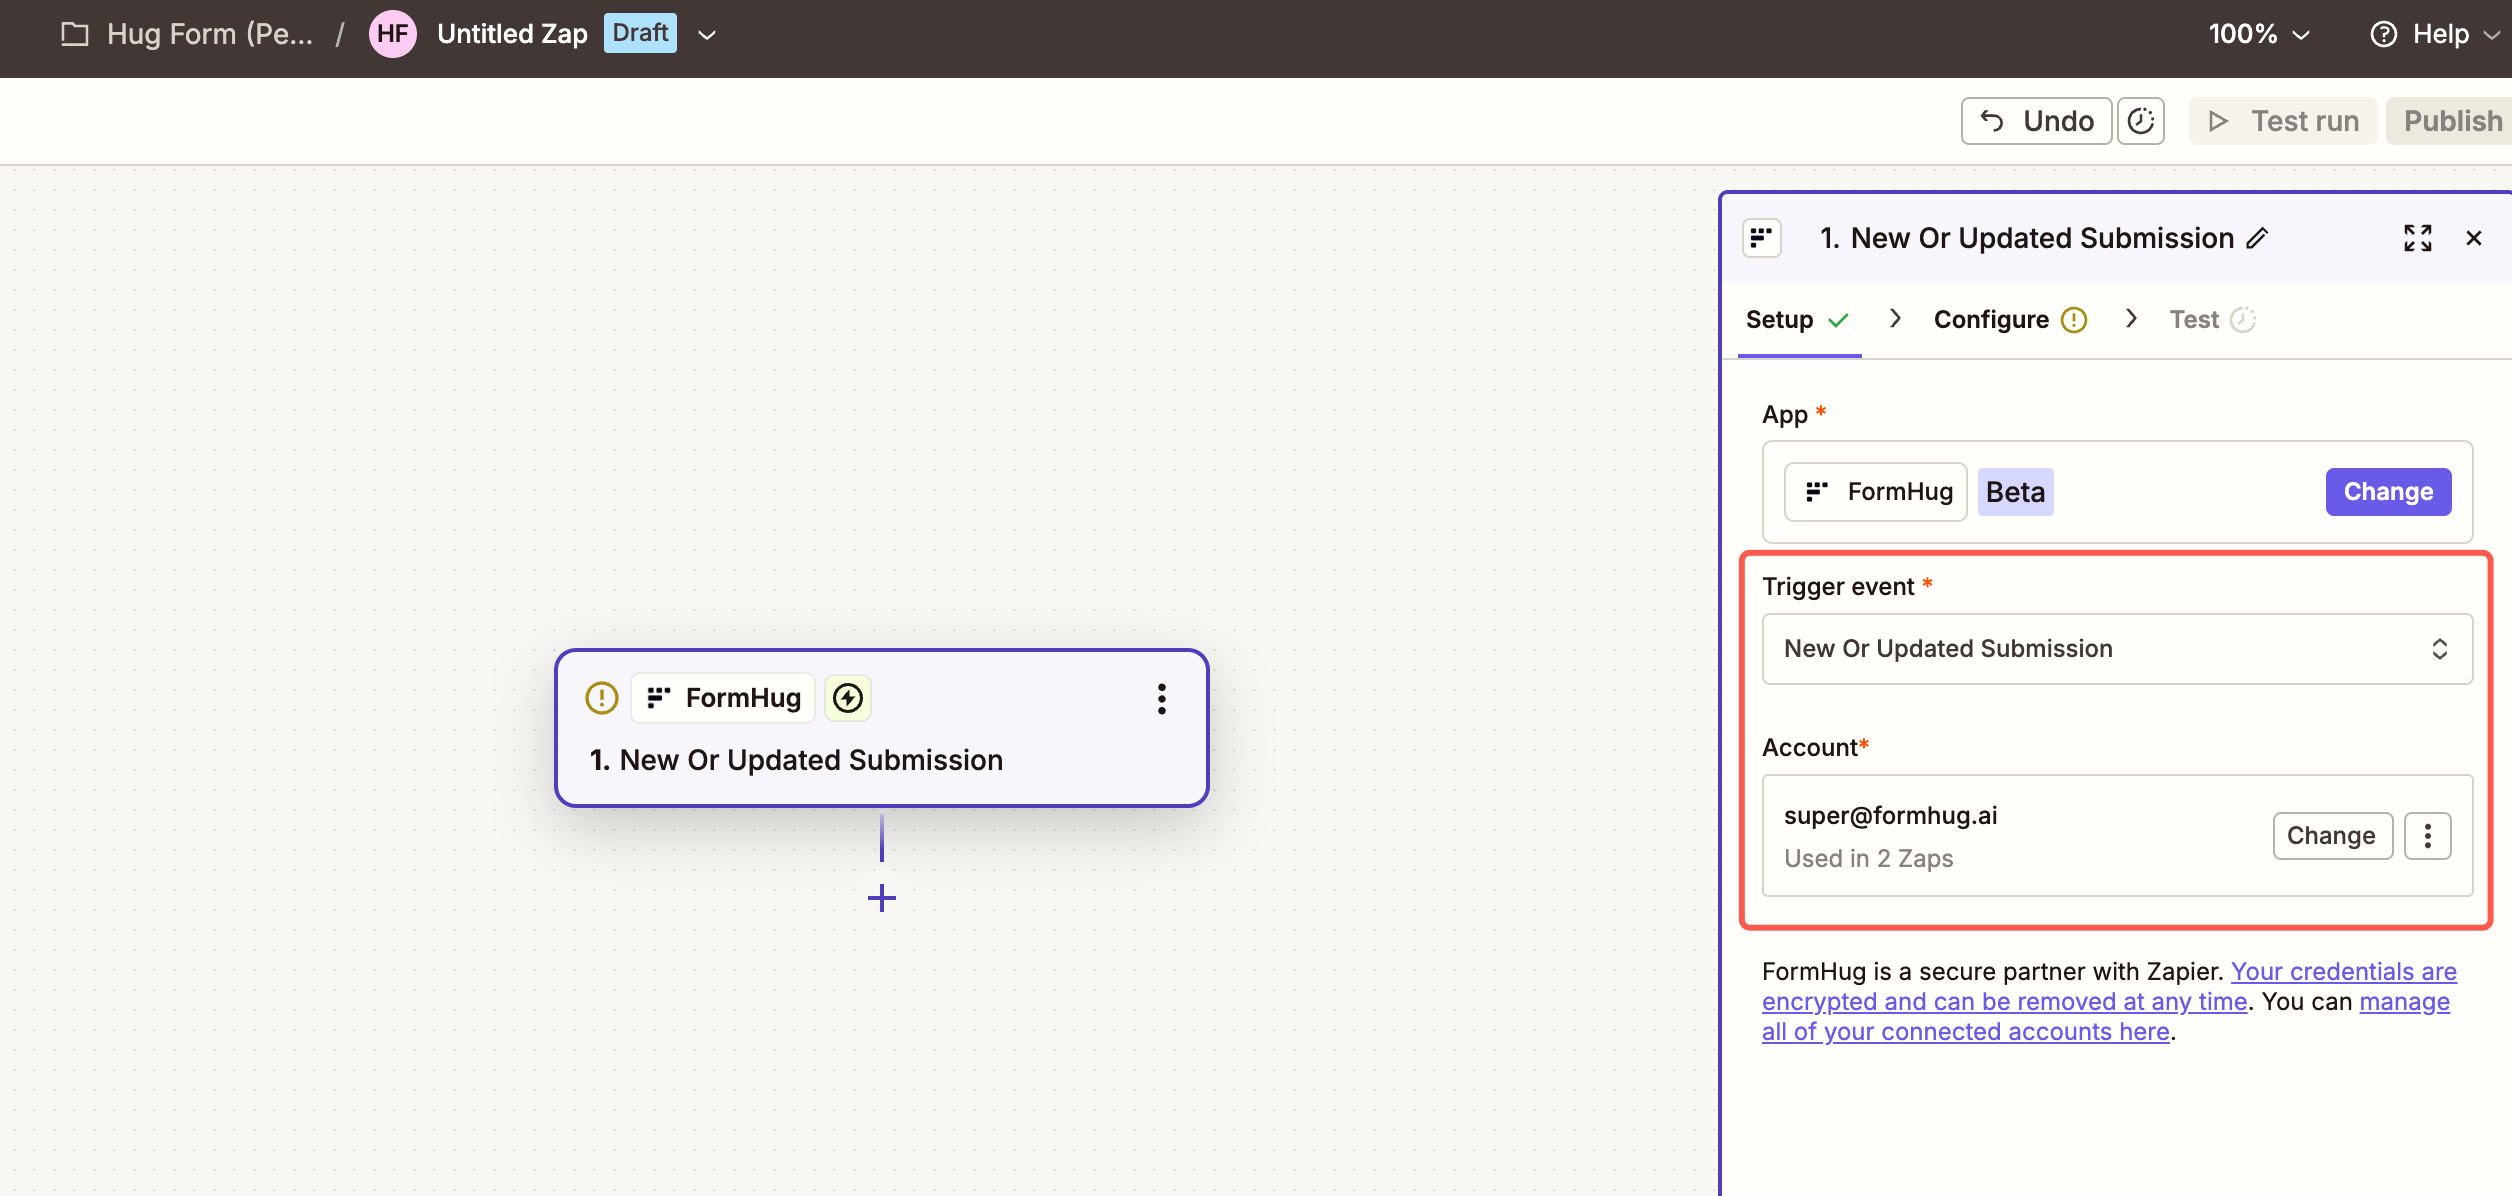The image size is (2512, 1196).
Task: Open the step card three-dot menu
Action: [x=1162, y=699]
